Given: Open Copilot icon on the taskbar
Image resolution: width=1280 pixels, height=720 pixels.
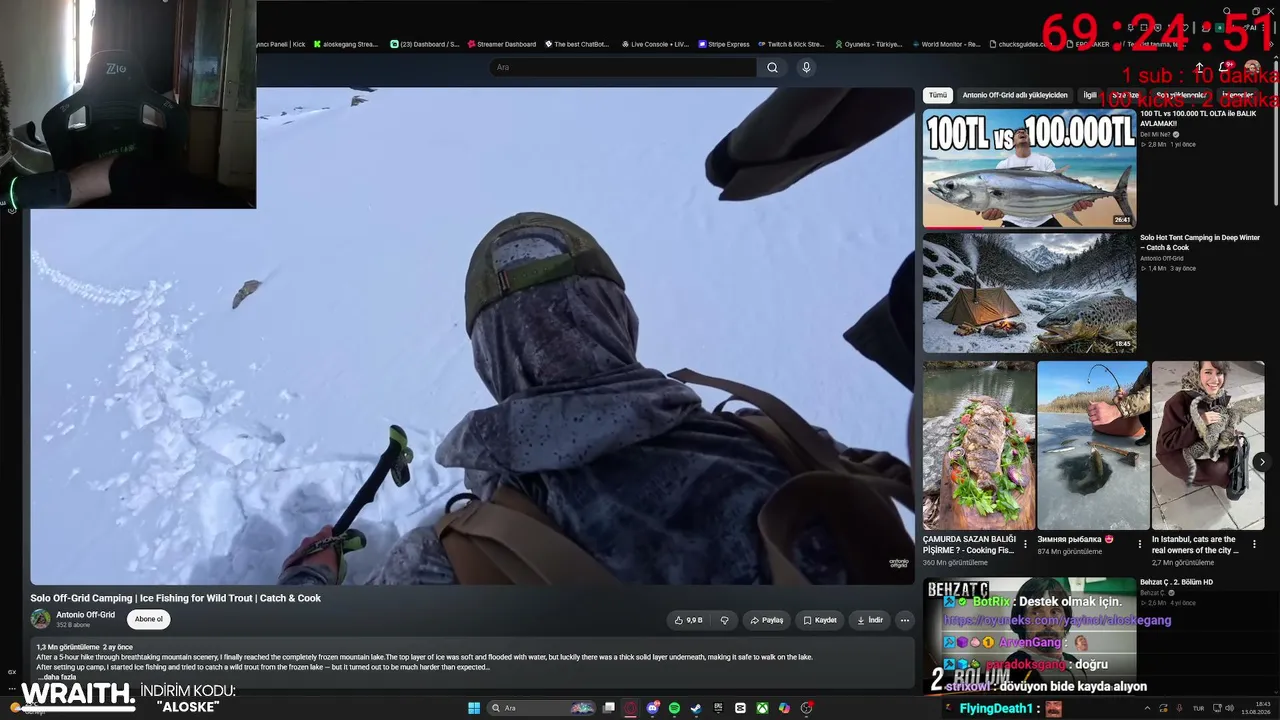Looking at the screenshot, I should 784,708.
